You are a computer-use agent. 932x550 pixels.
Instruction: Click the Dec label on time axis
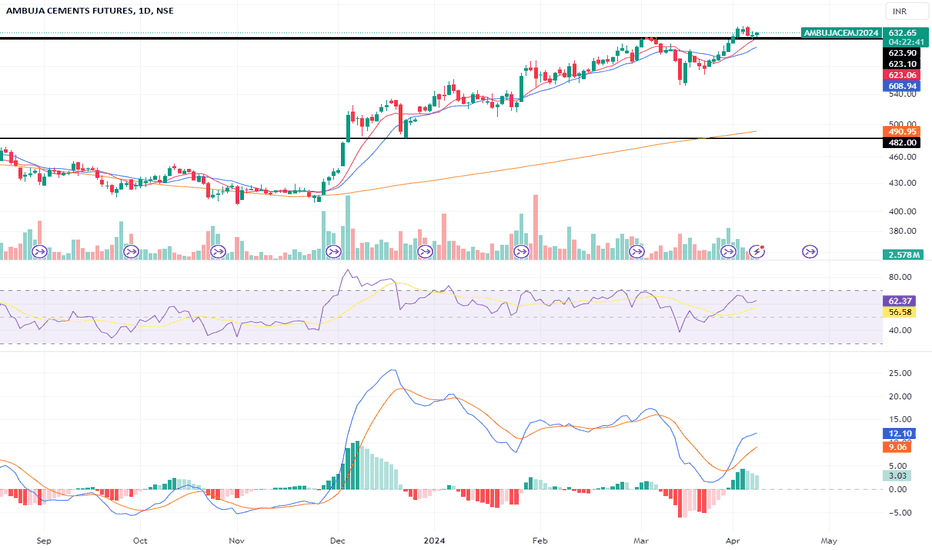point(337,540)
